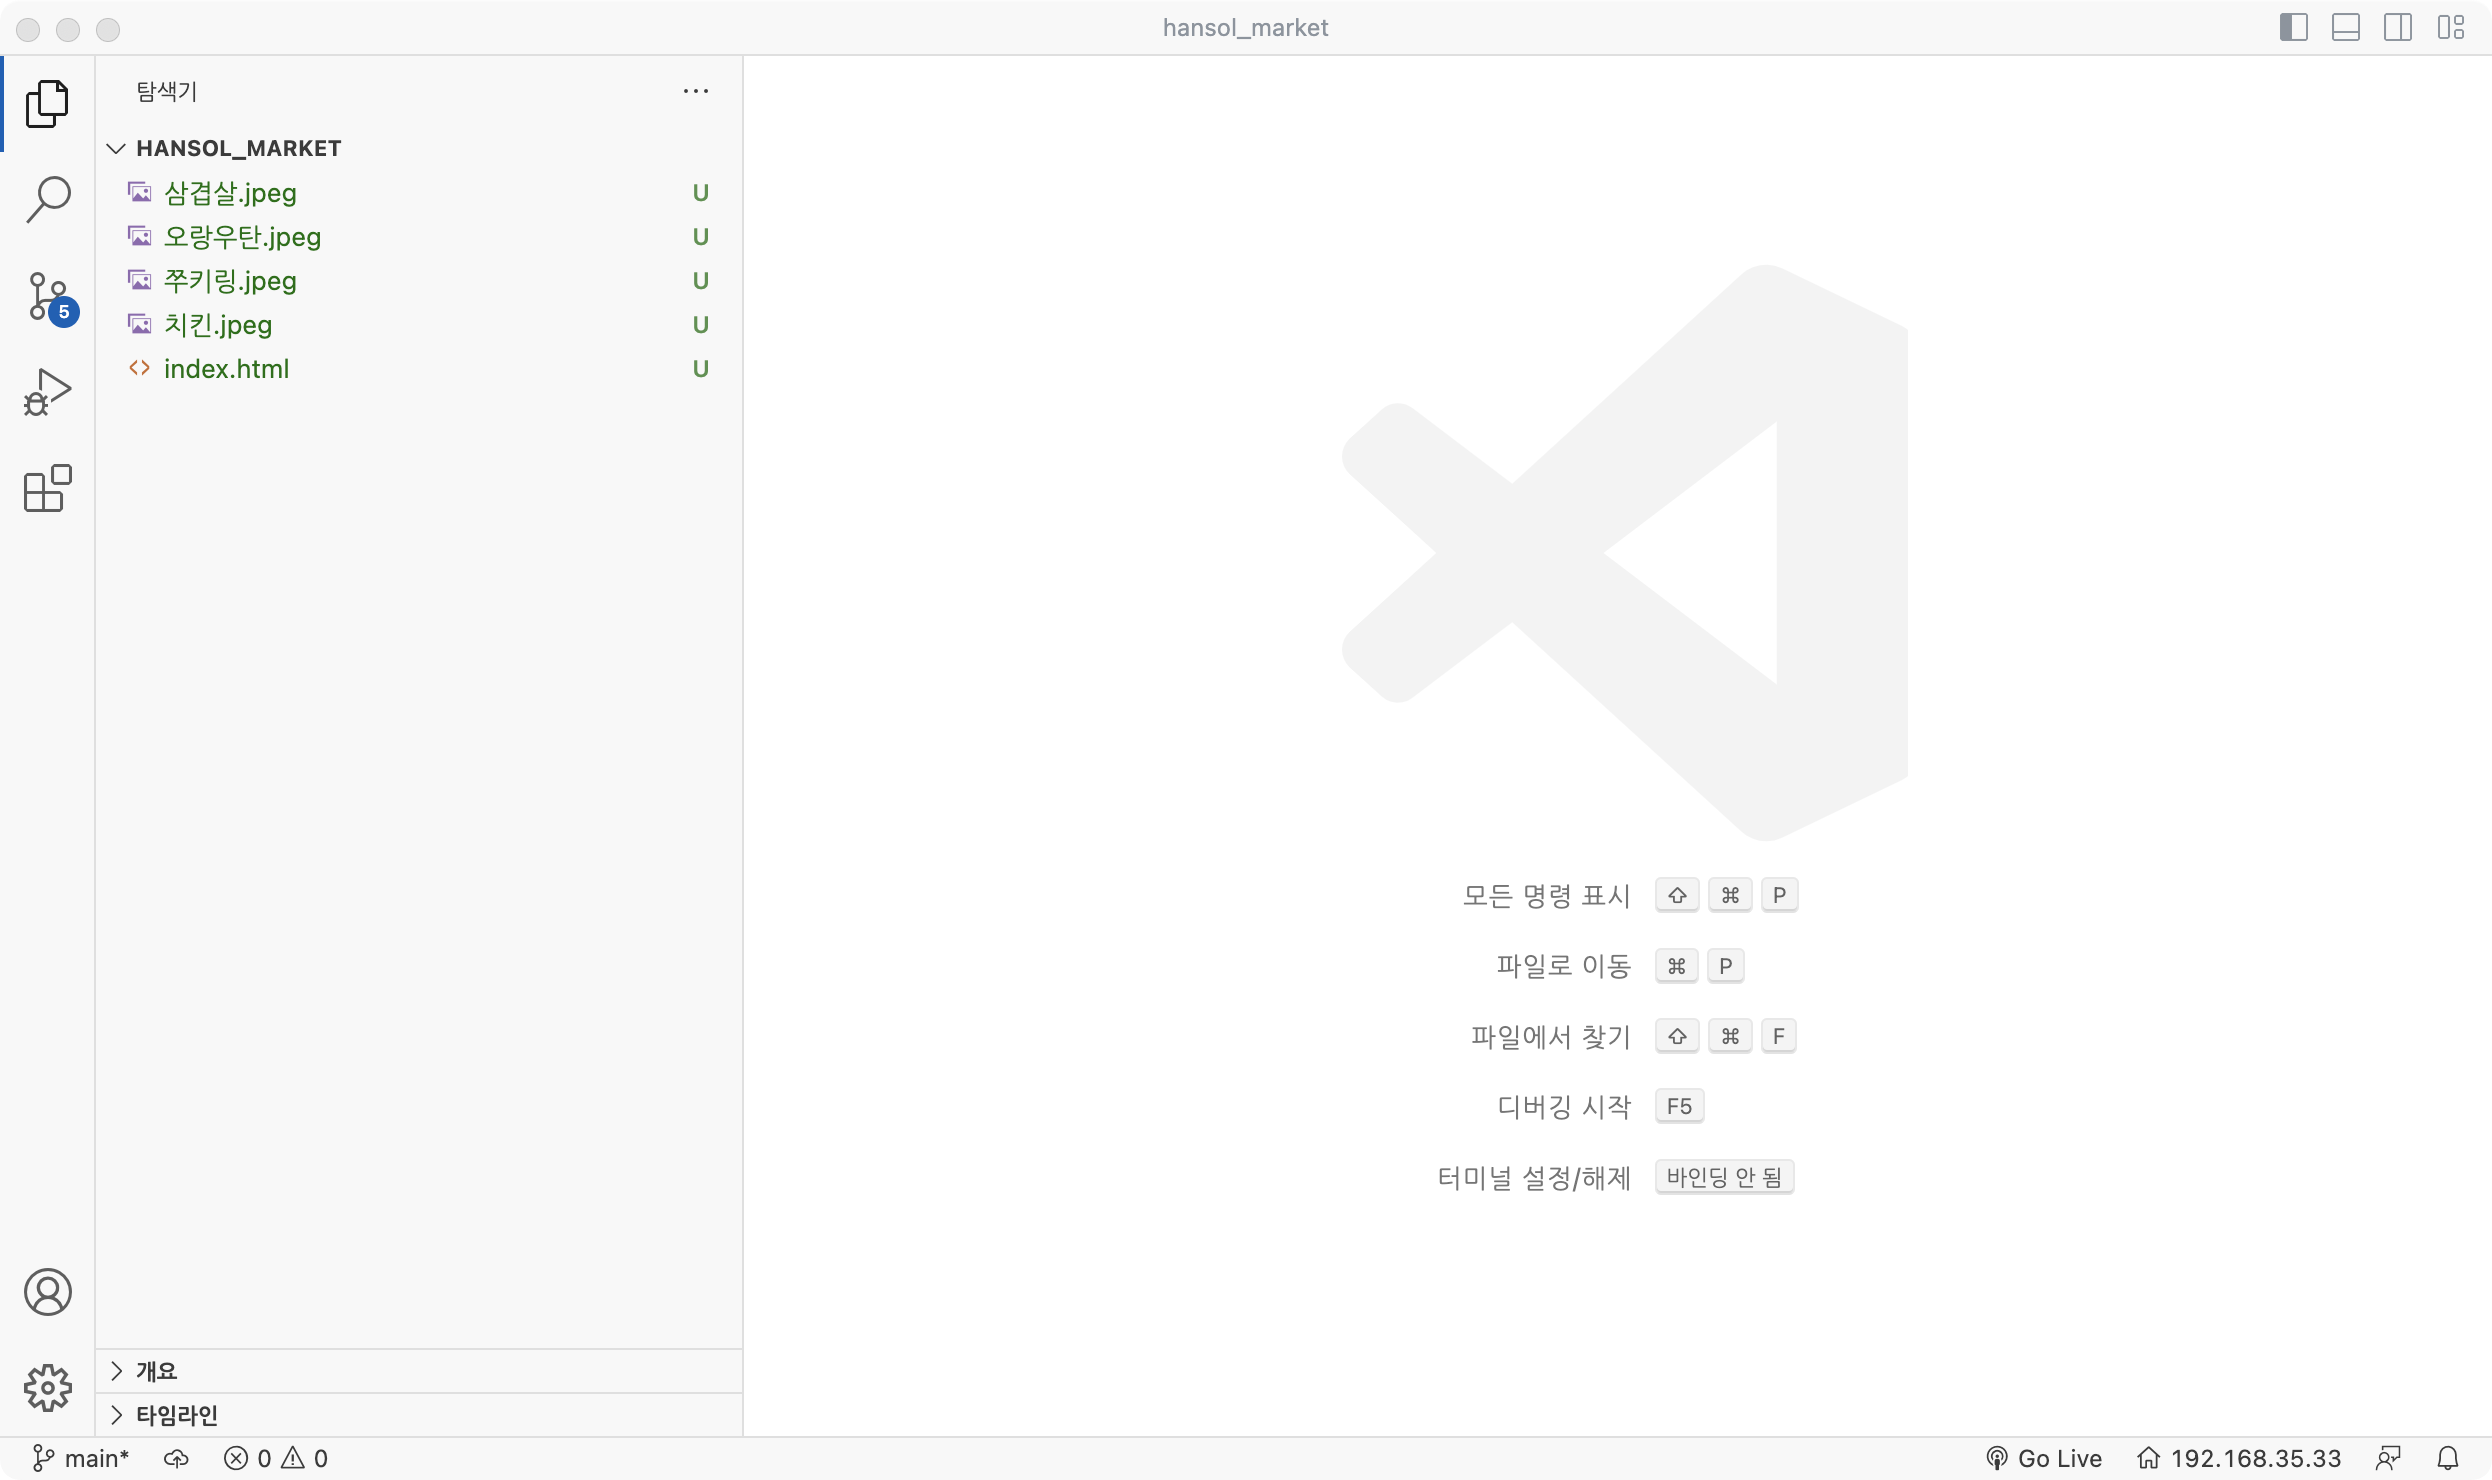Click the 바인딩 안 됨 key hint

[1724, 1177]
